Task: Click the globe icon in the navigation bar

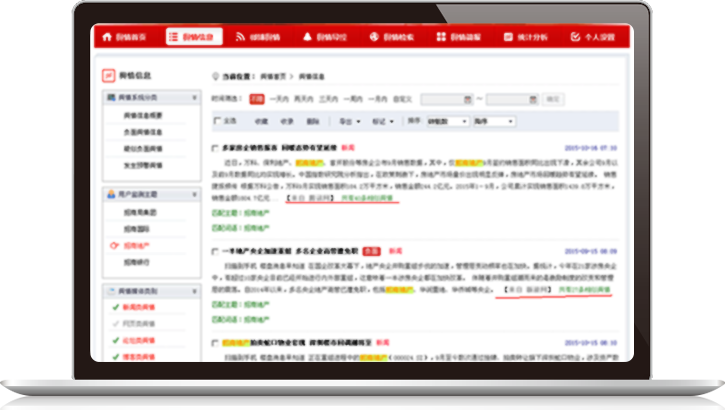Action: point(374,37)
